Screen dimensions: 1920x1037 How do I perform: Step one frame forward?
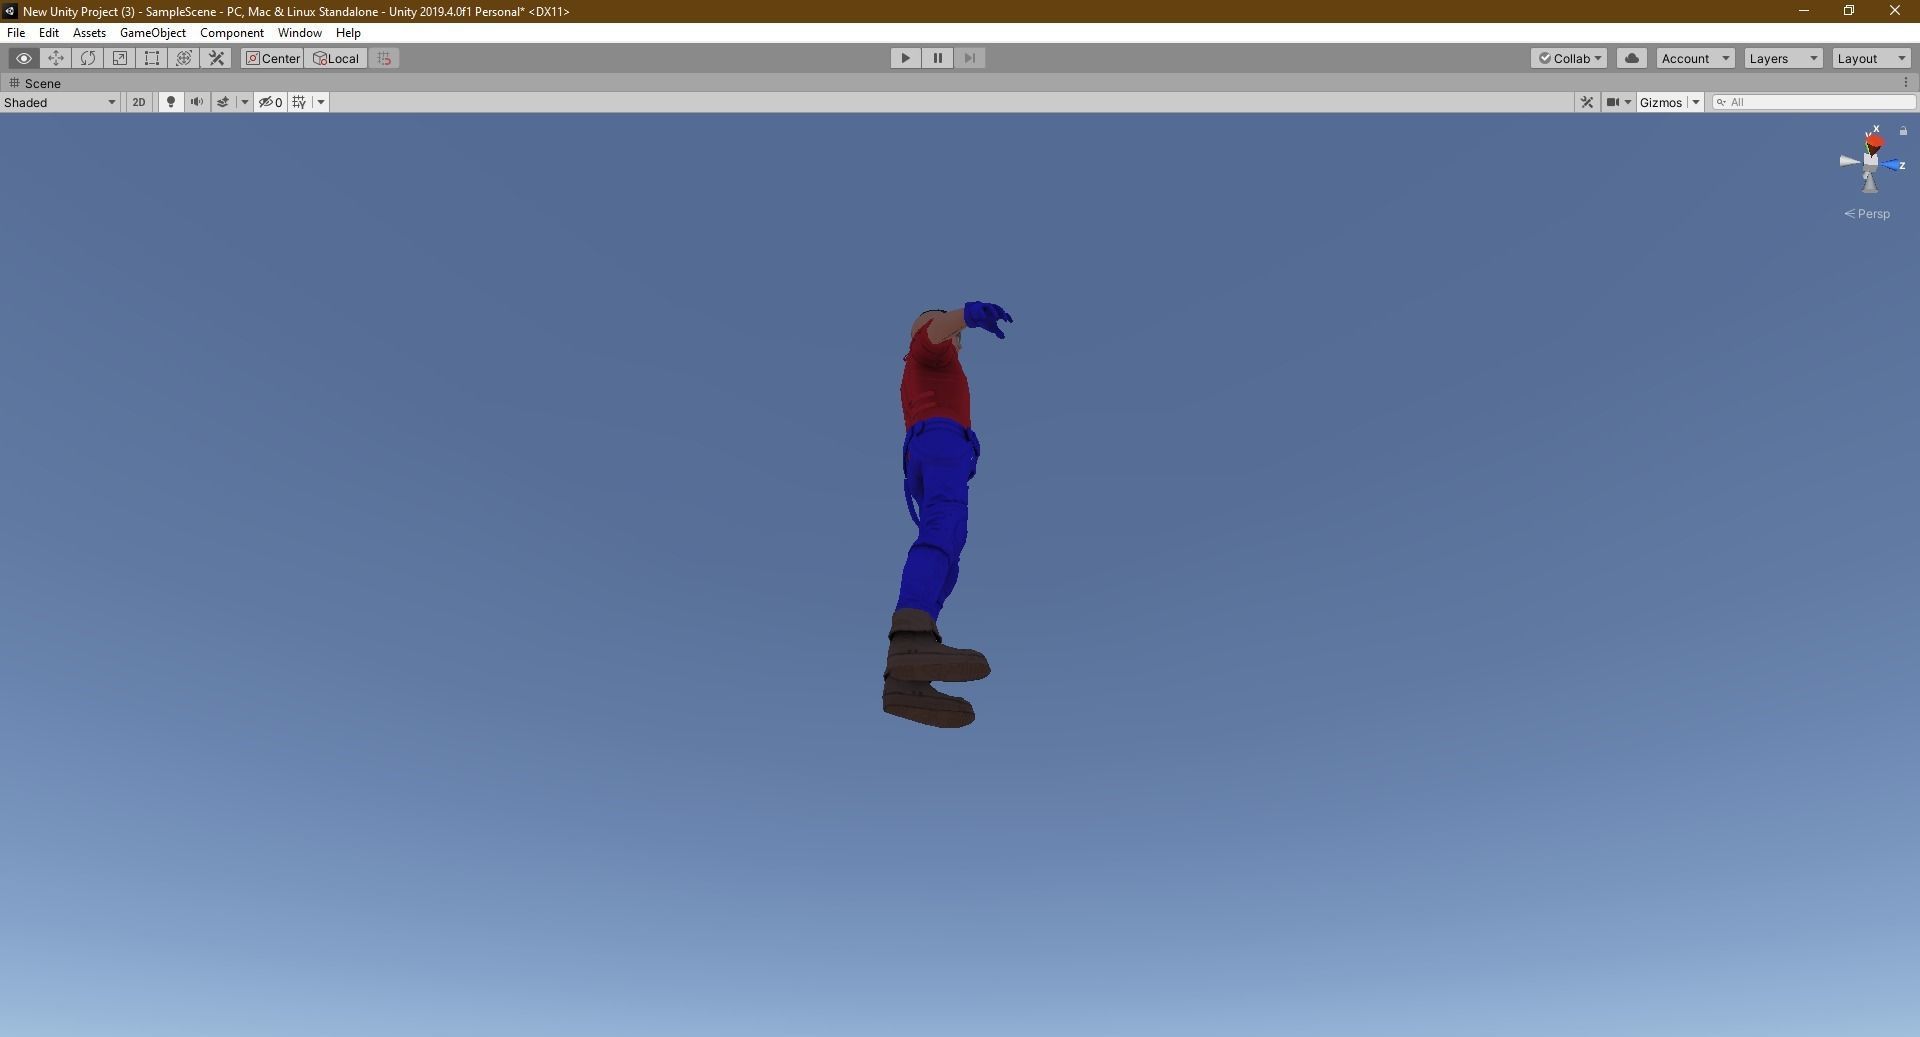(x=970, y=58)
